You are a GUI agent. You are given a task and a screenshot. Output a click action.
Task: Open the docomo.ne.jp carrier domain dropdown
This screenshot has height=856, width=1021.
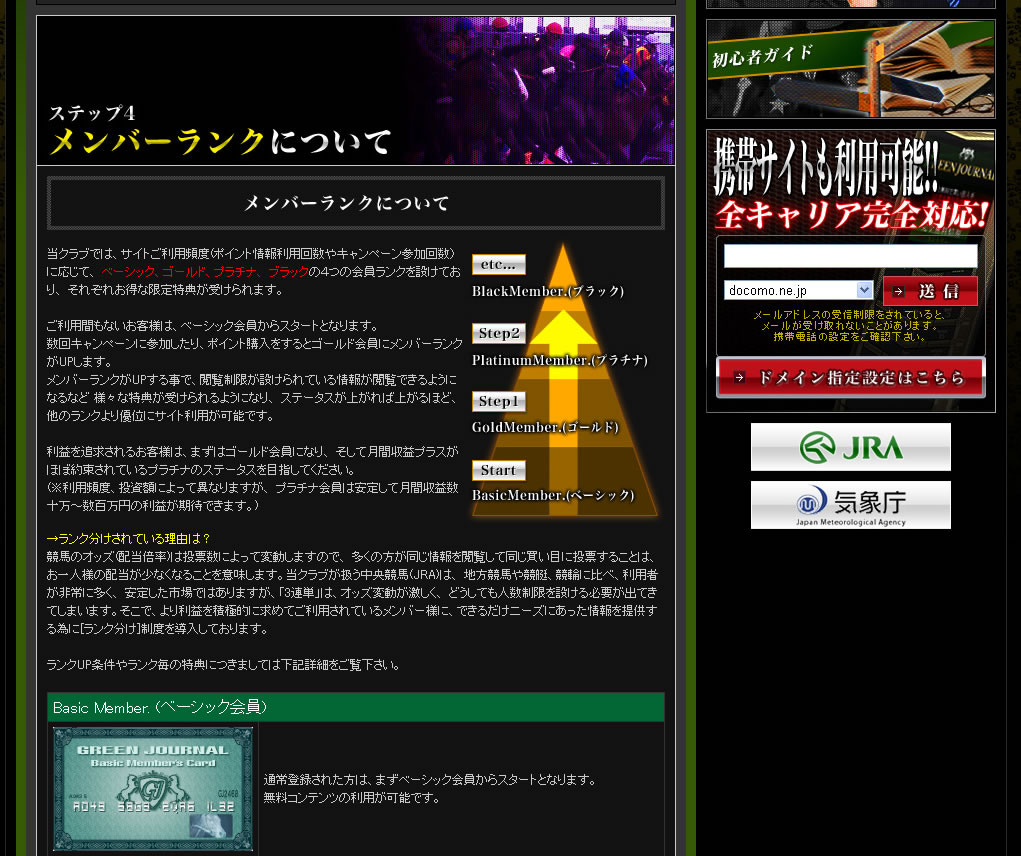coord(798,290)
